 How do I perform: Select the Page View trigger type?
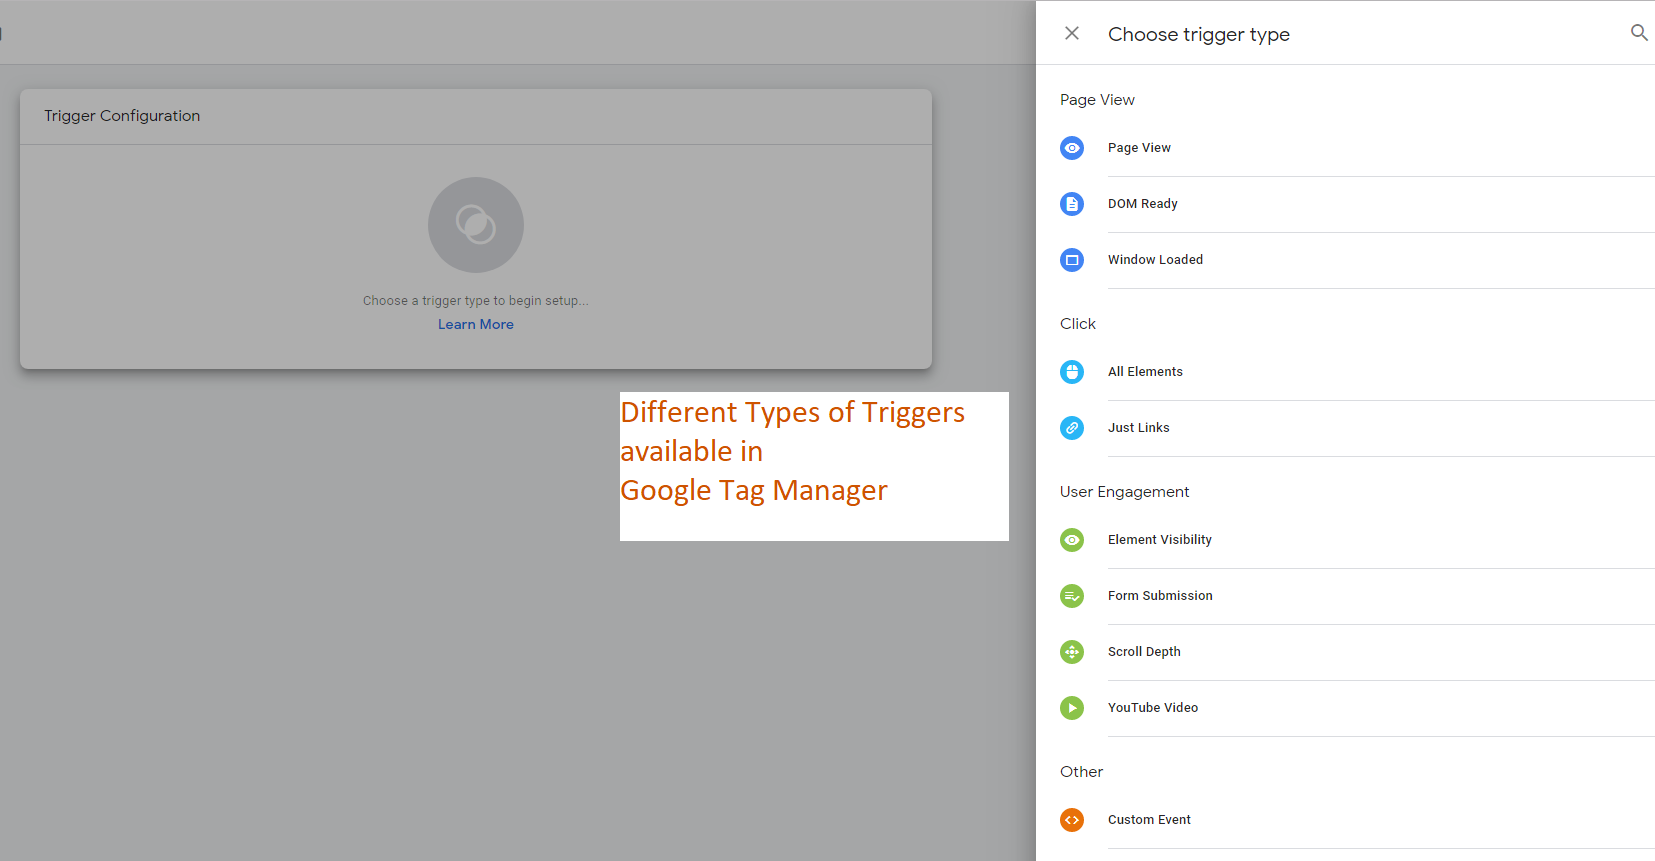tap(1345, 148)
